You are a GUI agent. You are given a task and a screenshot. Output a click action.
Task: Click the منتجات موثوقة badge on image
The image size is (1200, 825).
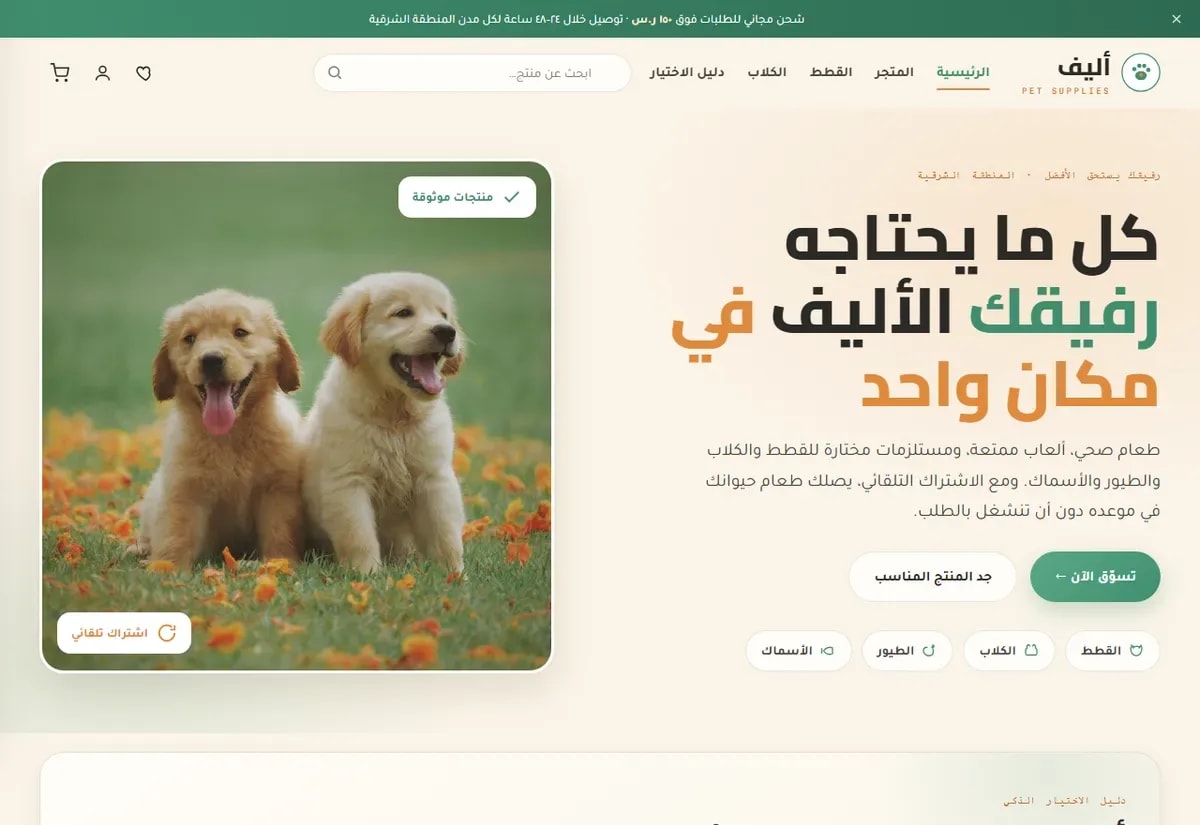tap(467, 197)
